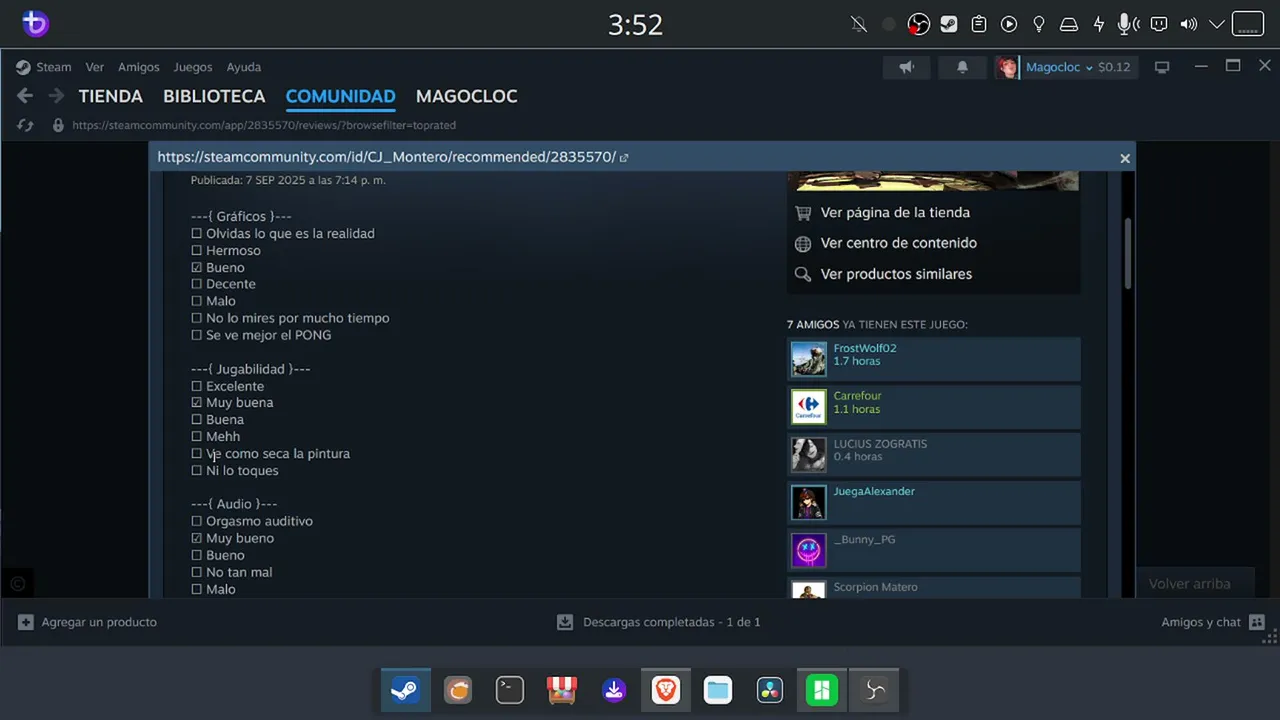
Task: Click the globe icon for content hub
Action: pyautogui.click(x=802, y=243)
